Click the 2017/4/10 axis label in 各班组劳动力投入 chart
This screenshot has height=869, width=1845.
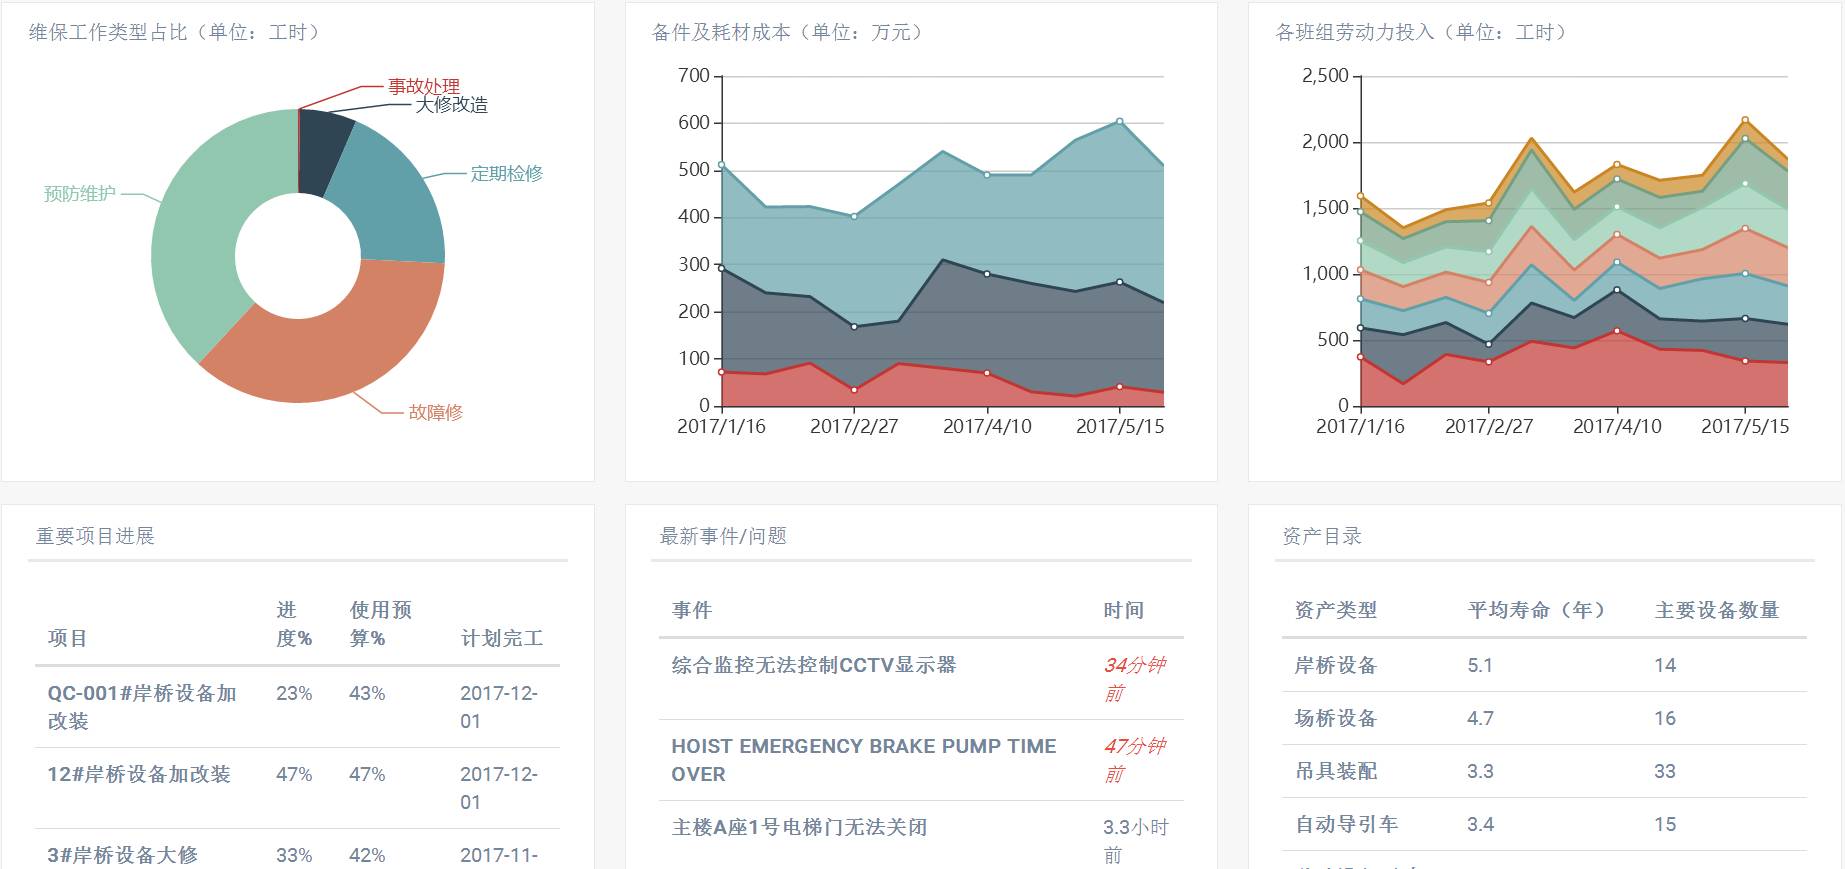pyautogui.click(x=1617, y=426)
